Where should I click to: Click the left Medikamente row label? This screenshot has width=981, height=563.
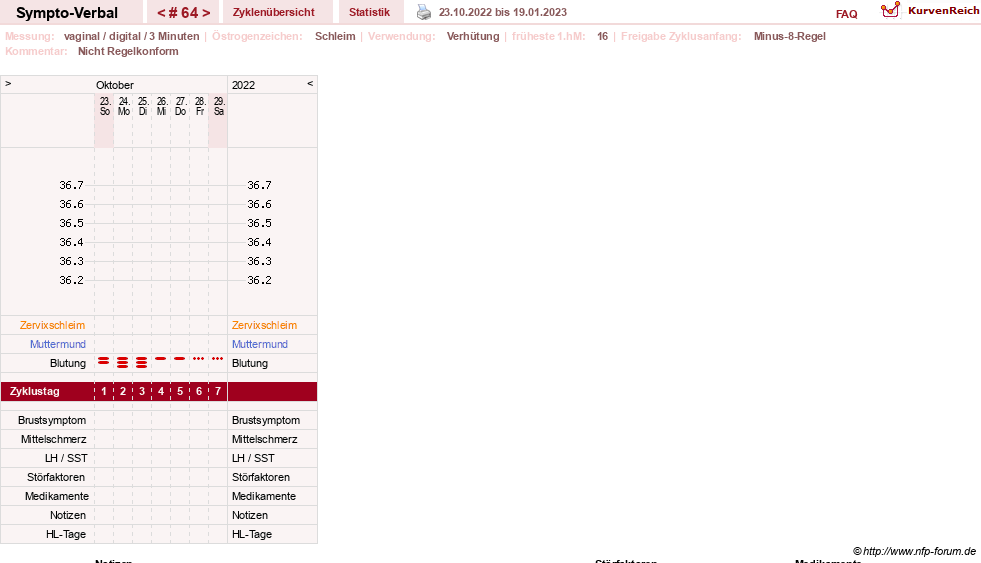(x=57, y=496)
